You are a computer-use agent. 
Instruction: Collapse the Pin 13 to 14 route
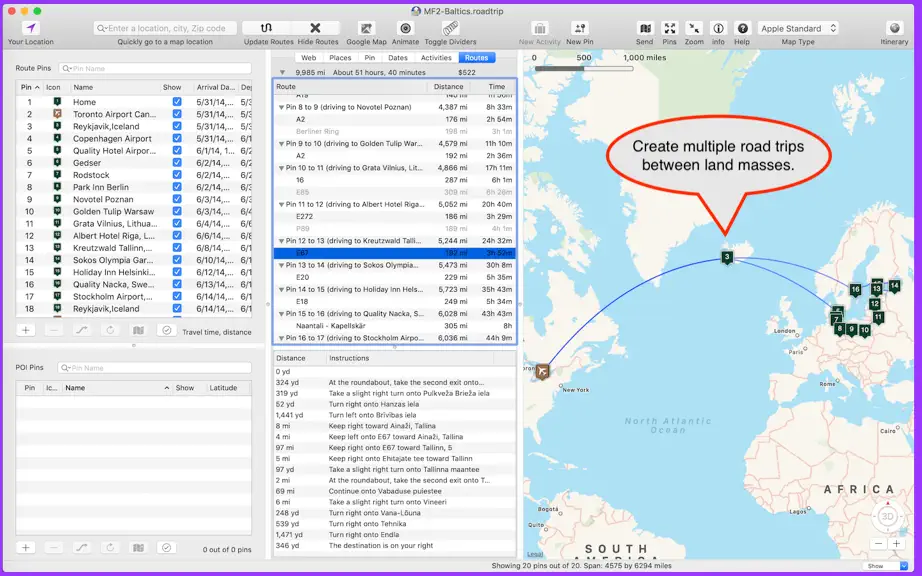pyautogui.click(x=282, y=266)
